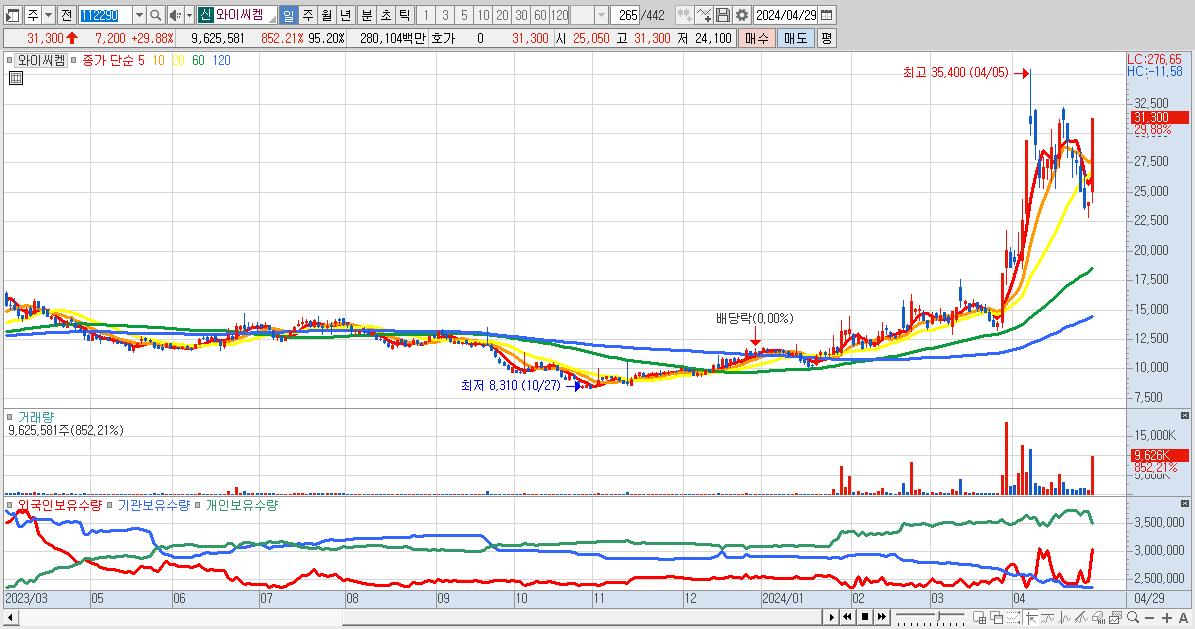The height and width of the screenshot is (629, 1195).
Task: Expand the 와이씨켐 name field corner arrow
Action: [x=272, y=19]
